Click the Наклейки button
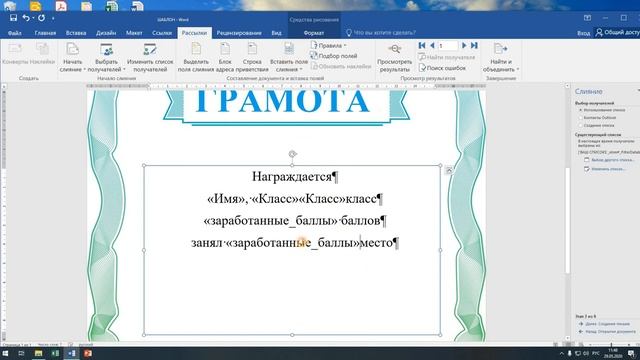 [42, 54]
